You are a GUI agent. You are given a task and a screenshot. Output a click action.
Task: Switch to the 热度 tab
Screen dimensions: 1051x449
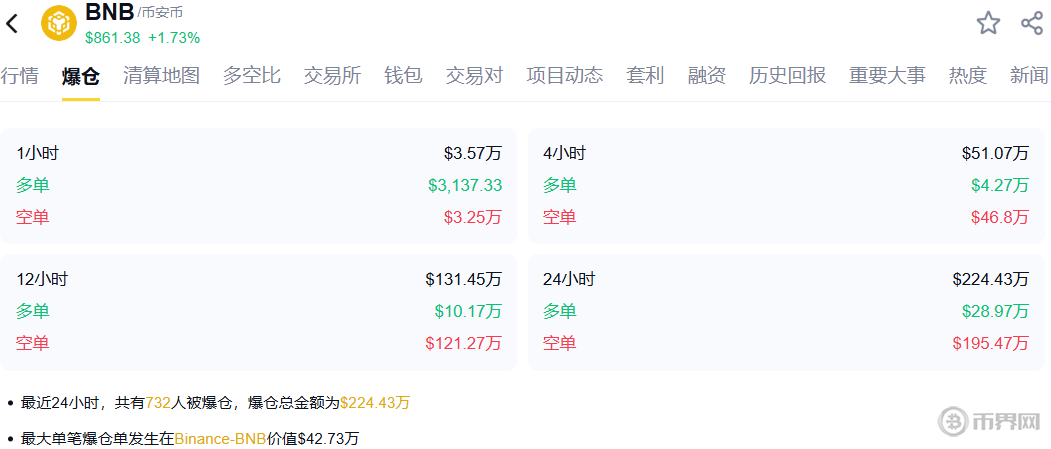967,75
